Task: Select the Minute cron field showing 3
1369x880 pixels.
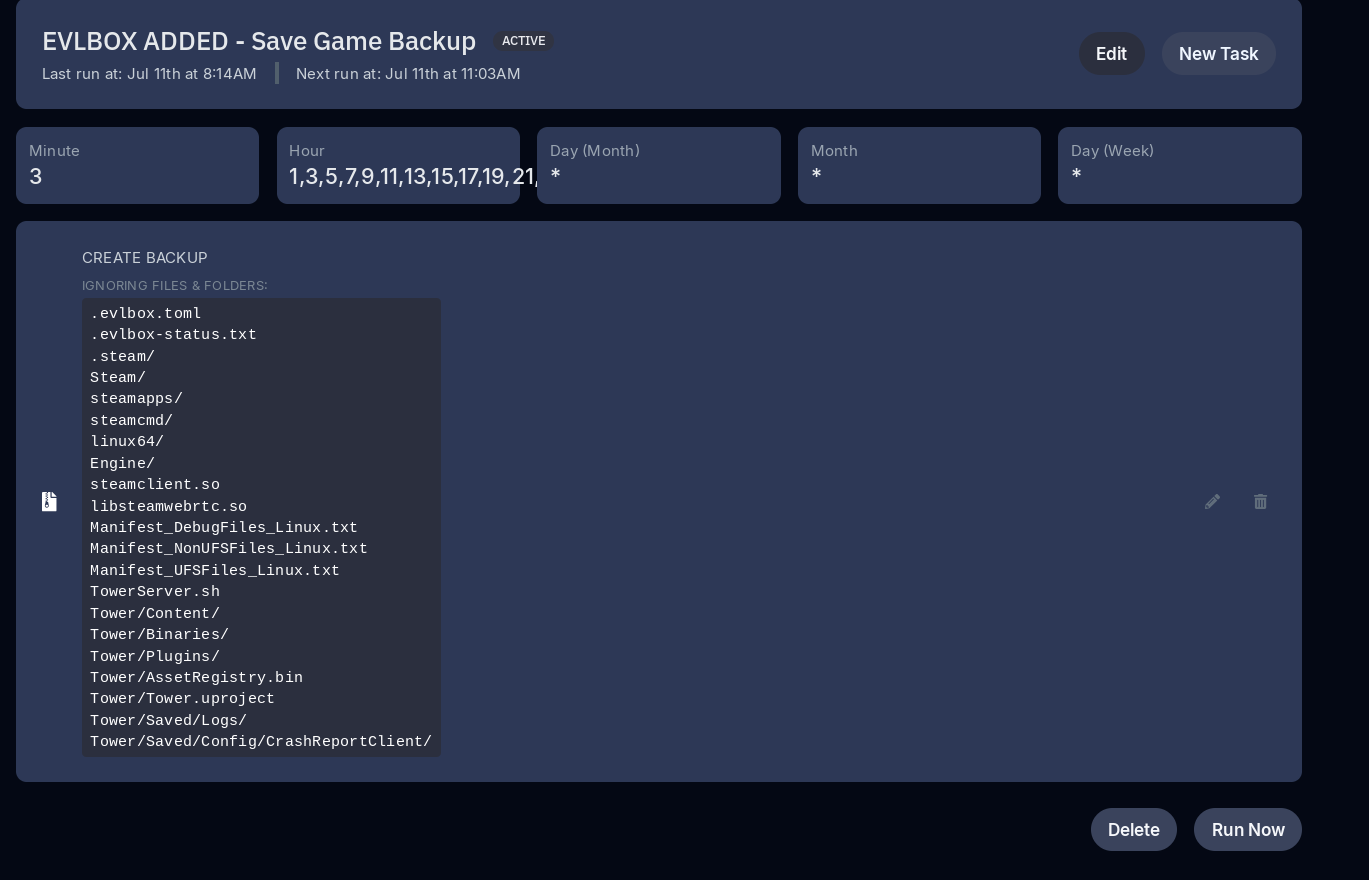Action: [137, 166]
